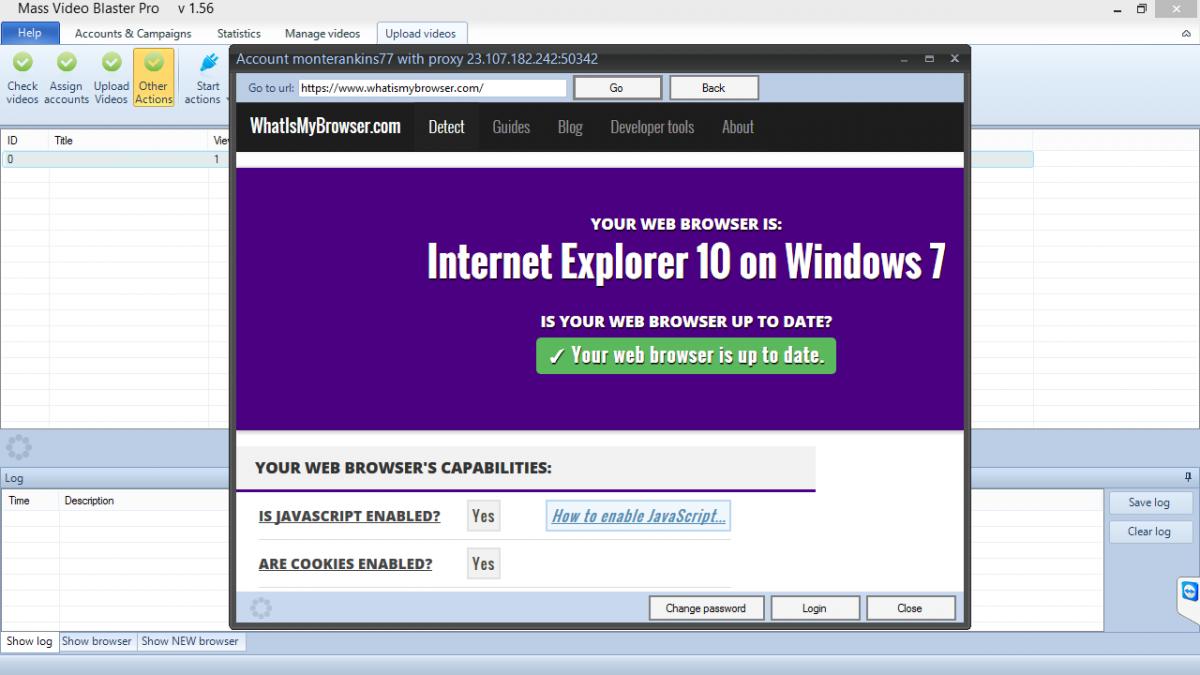Open the Manage videos tab

click(322, 33)
